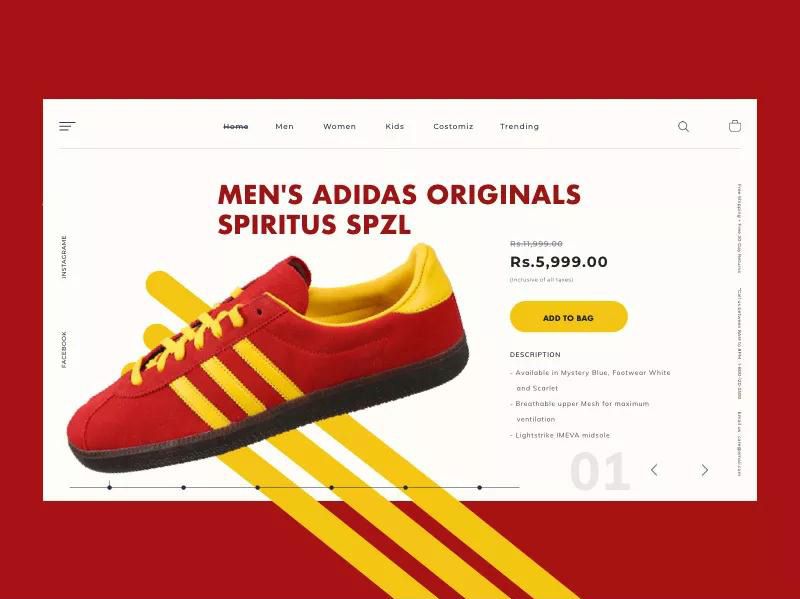
Task: Click the product title Men's Adidas Originals
Action: (x=399, y=194)
